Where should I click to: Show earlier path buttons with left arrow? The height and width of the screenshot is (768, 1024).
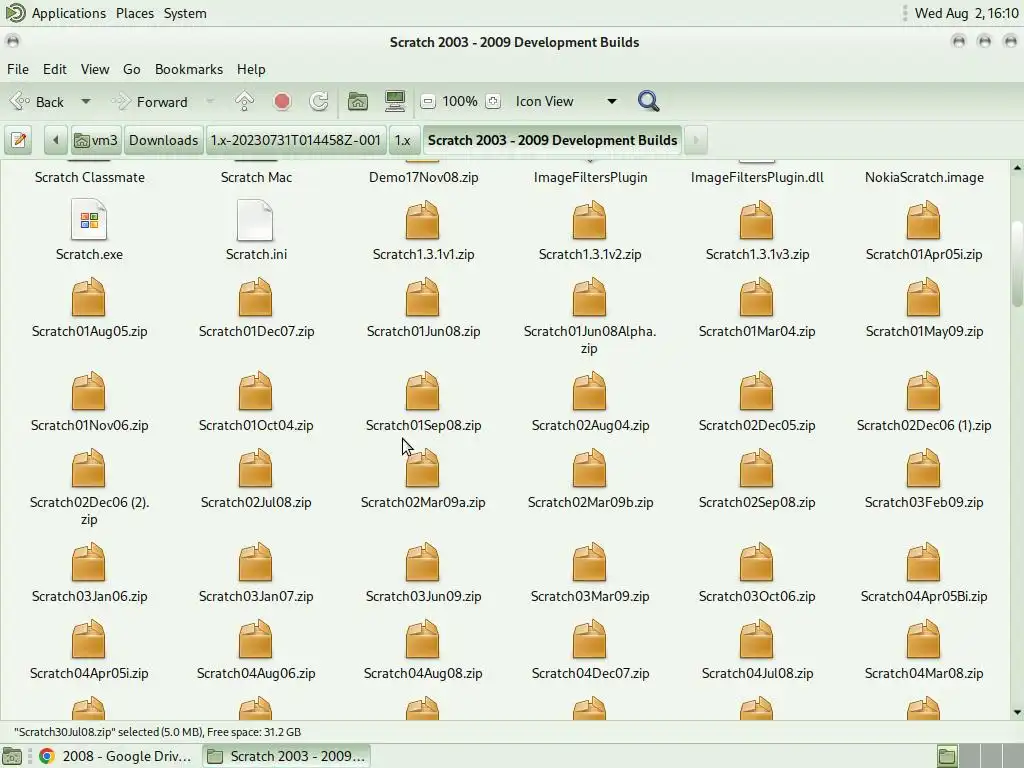56,140
